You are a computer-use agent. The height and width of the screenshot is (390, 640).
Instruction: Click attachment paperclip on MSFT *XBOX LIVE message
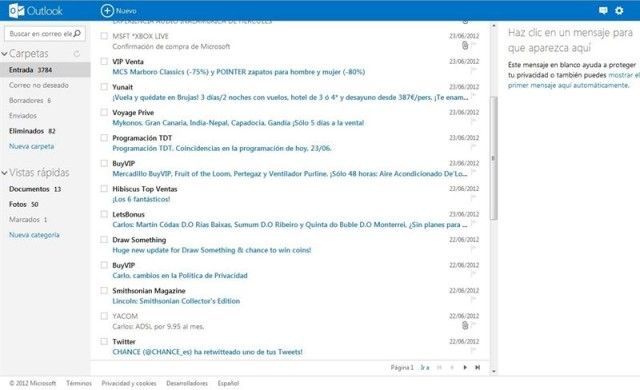coord(465,45)
